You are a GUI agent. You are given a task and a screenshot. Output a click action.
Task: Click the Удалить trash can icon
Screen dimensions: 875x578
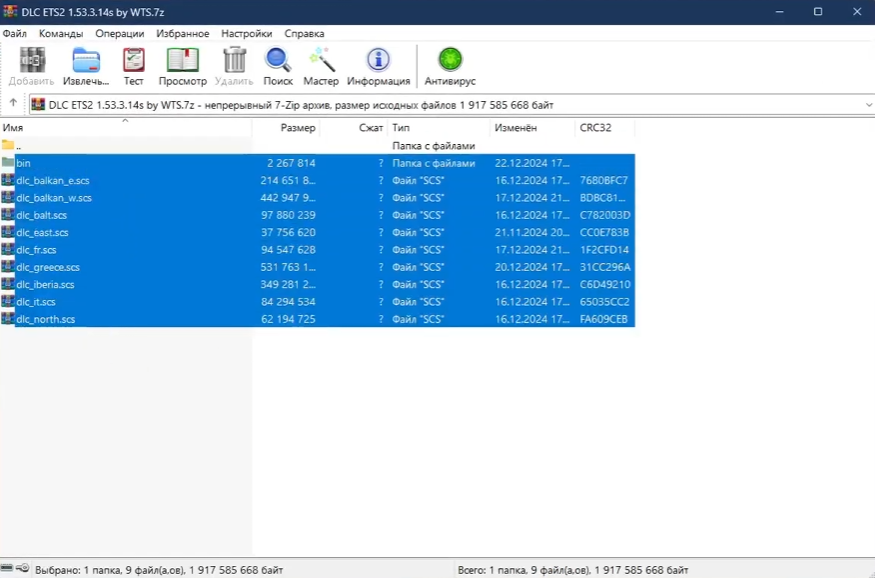coord(234,60)
